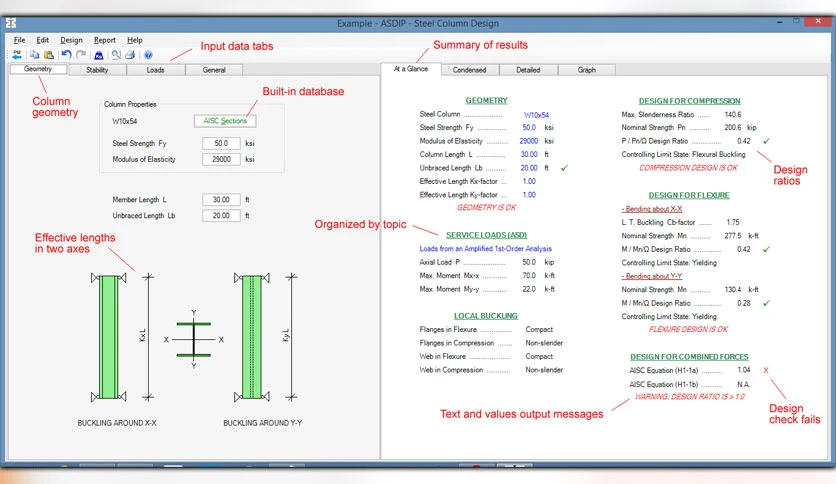Screen dimensions: 836x484
Task: Click the Copy toolbar icon
Action: point(34,54)
